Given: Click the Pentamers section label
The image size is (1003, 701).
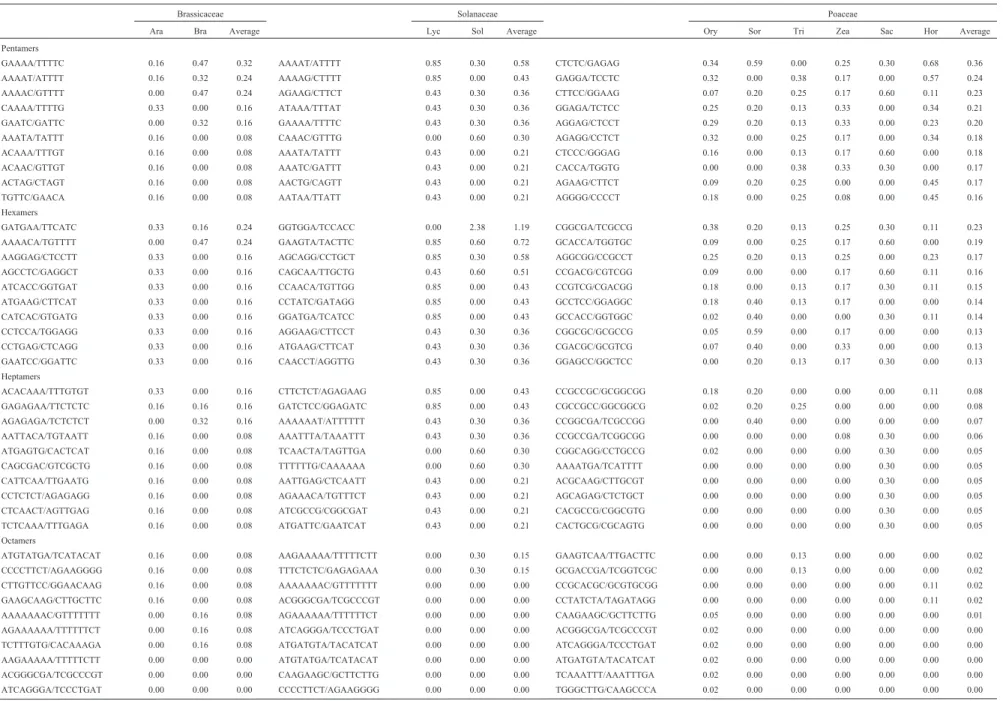Looking at the screenshot, I should pyautogui.click(x=20, y=49).
